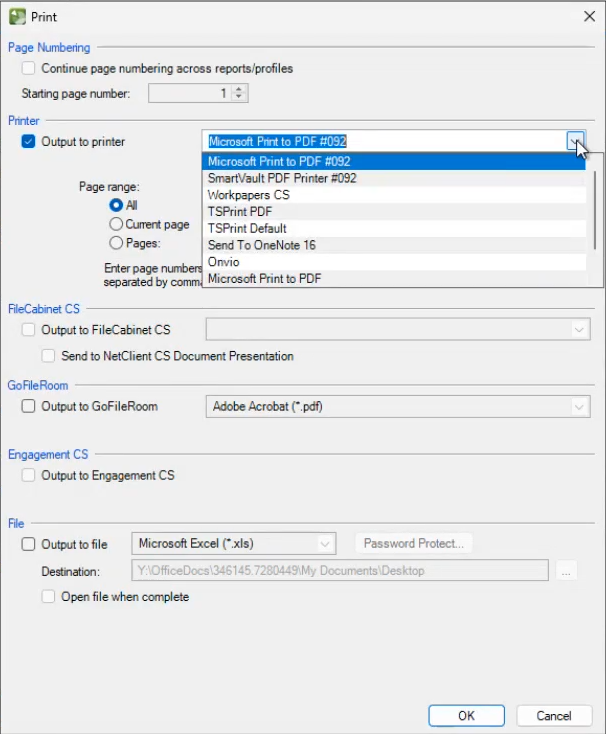Open the Adobe Acrobat (*.pdf) format dropdown
Screen dimensions: 606x734
pos(579,406)
